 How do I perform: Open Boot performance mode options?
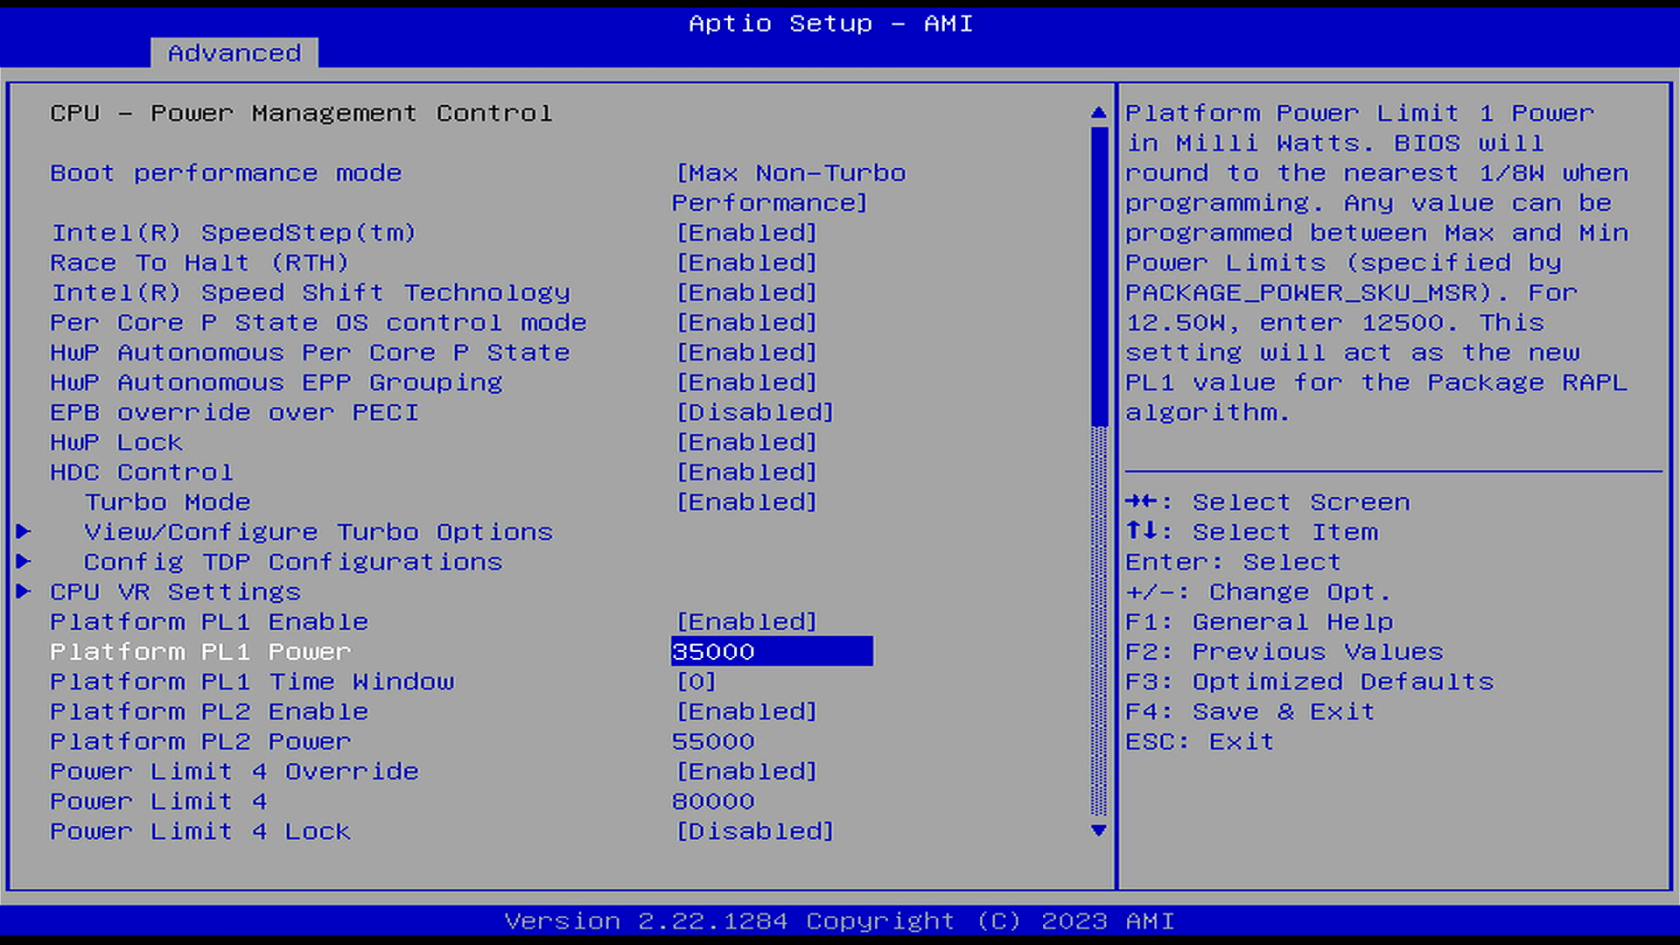click(x=790, y=188)
